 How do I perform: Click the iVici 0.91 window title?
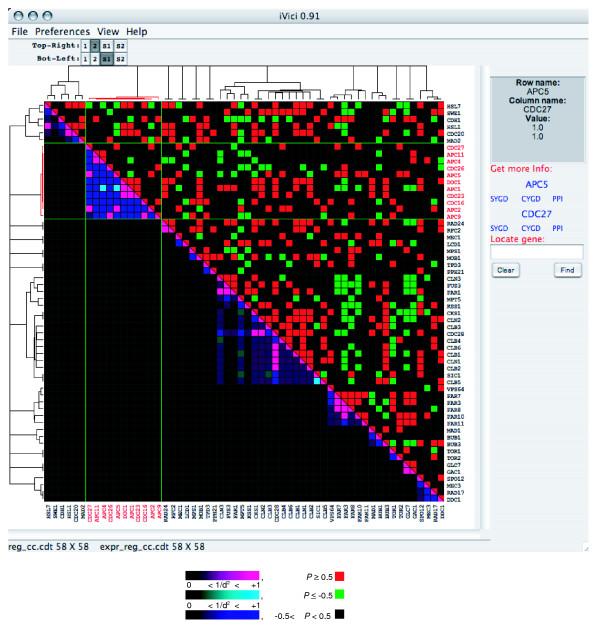(x=299, y=16)
